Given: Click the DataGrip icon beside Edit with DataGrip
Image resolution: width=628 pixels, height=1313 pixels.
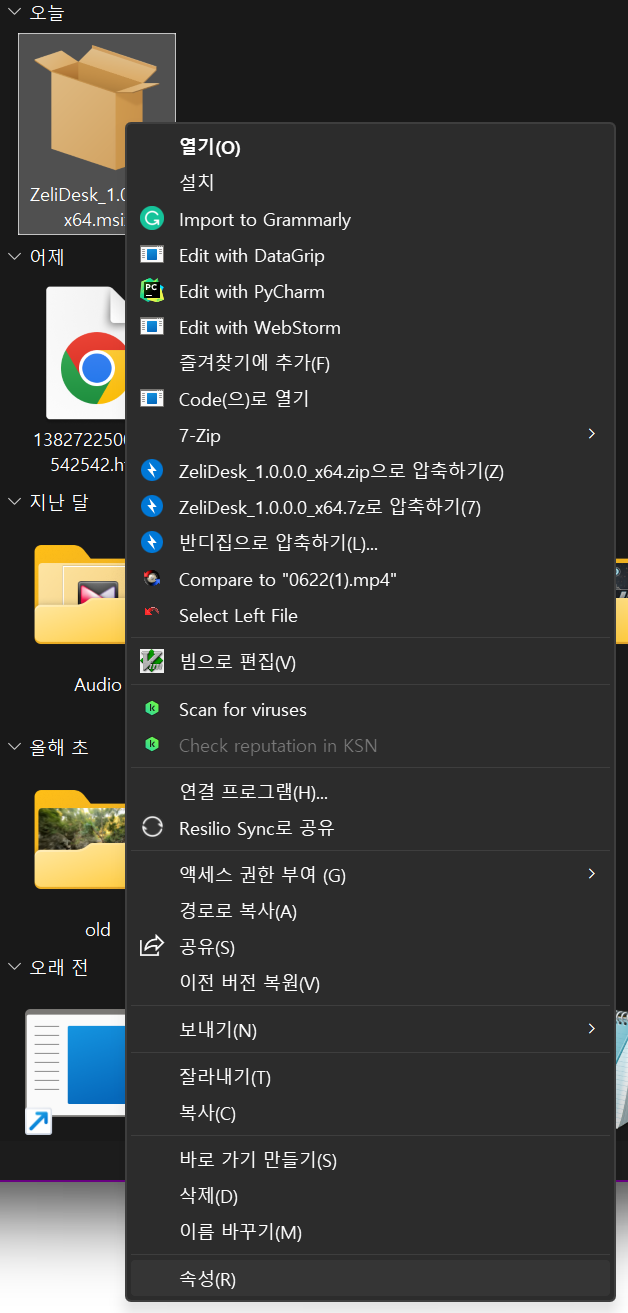Looking at the screenshot, I should pyautogui.click(x=152, y=255).
